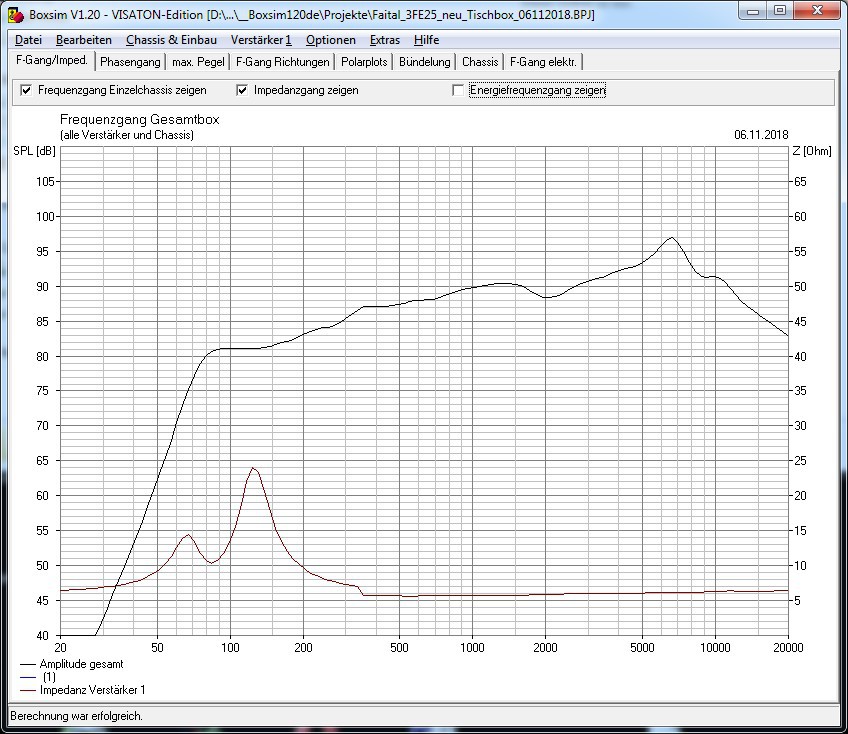The width and height of the screenshot is (848, 734).
Task: Click the Extras menu
Action: pyautogui.click(x=384, y=40)
